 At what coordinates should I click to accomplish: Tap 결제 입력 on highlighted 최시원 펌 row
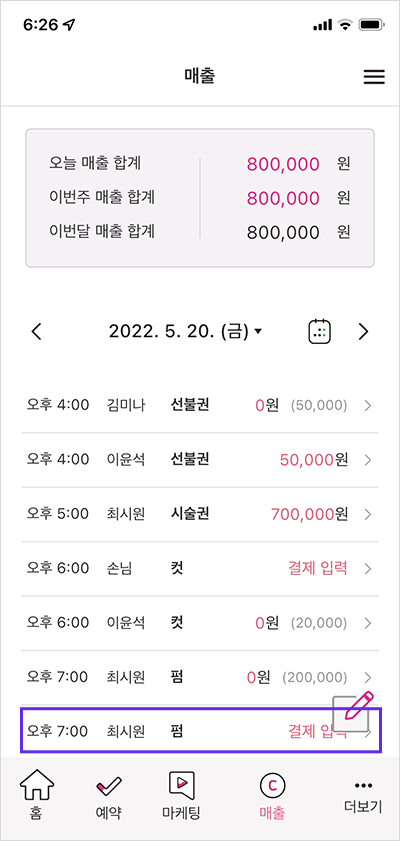pyautogui.click(x=317, y=731)
